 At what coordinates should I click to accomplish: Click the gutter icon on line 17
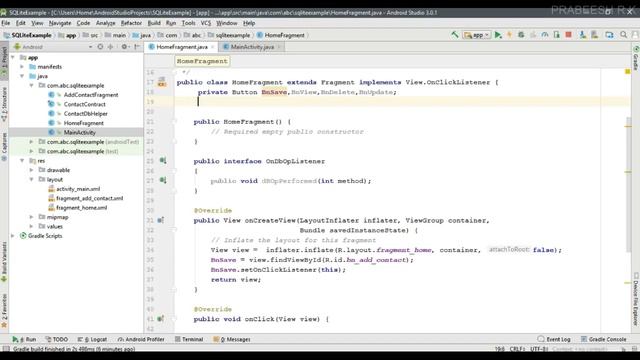tap(162, 82)
